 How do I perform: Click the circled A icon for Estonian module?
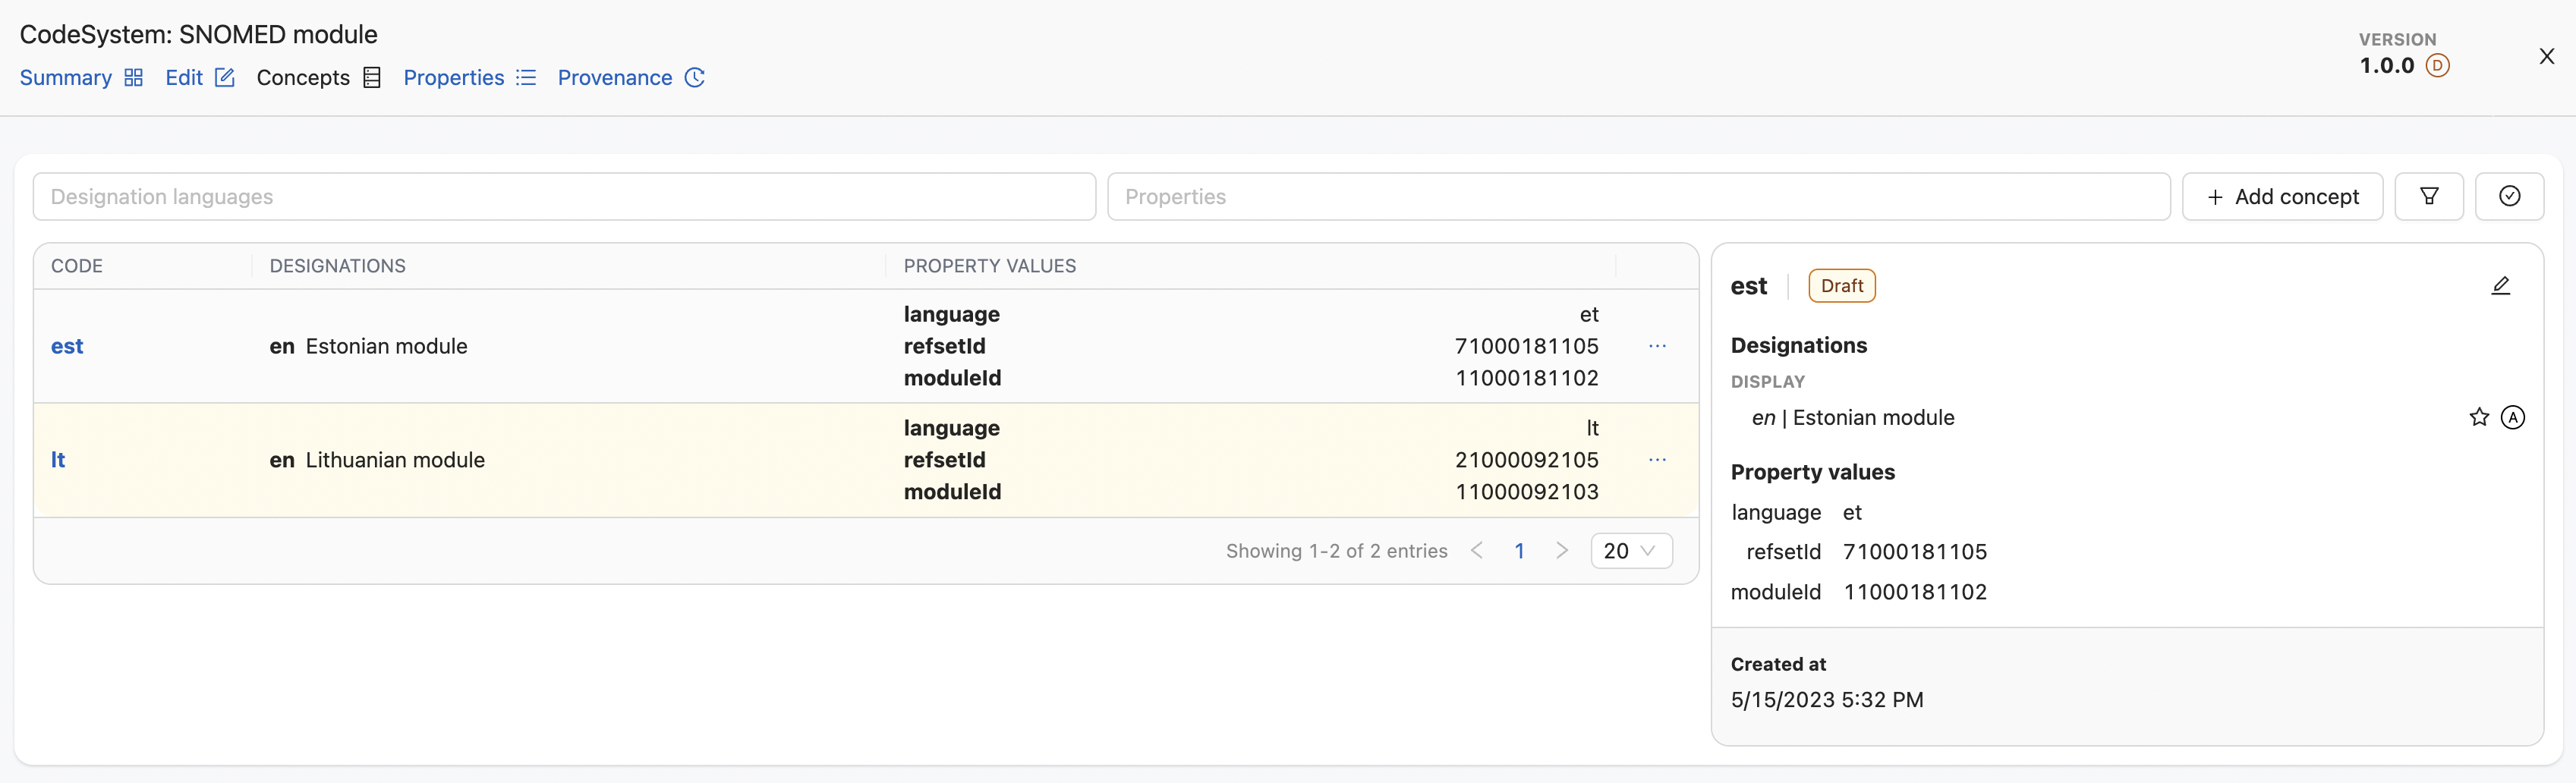tap(2513, 418)
